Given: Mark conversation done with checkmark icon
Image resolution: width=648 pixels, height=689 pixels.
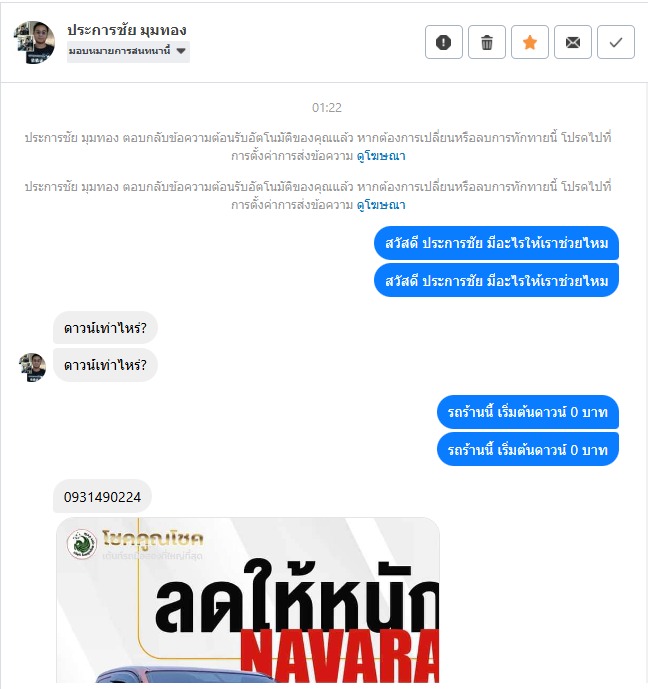Looking at the screenshot, I should click(616, 42).
